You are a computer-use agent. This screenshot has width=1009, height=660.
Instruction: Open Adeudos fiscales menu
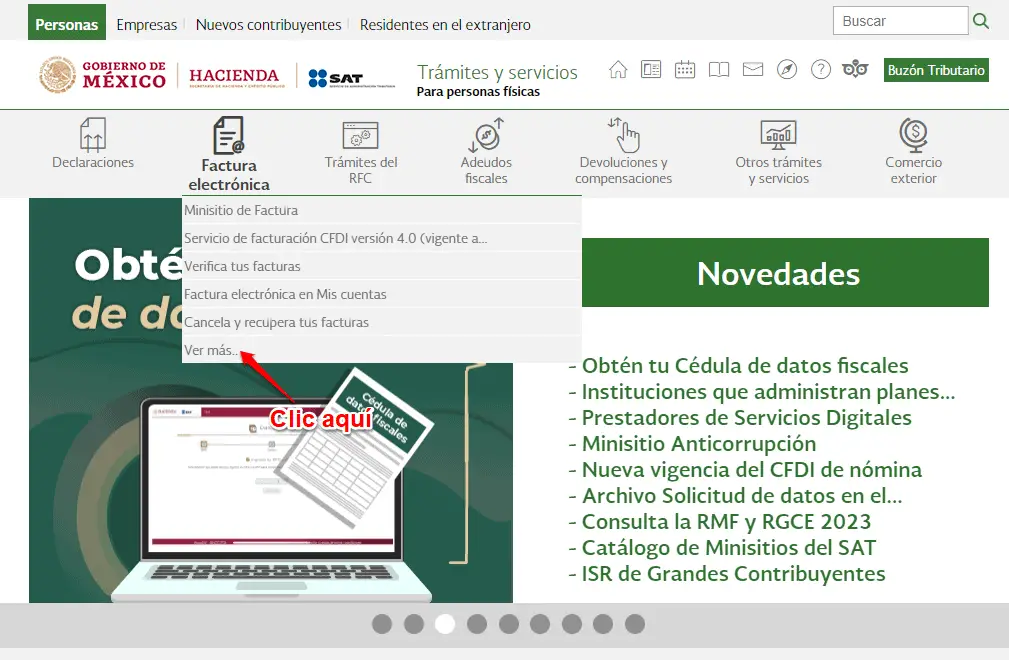(486, 152)
